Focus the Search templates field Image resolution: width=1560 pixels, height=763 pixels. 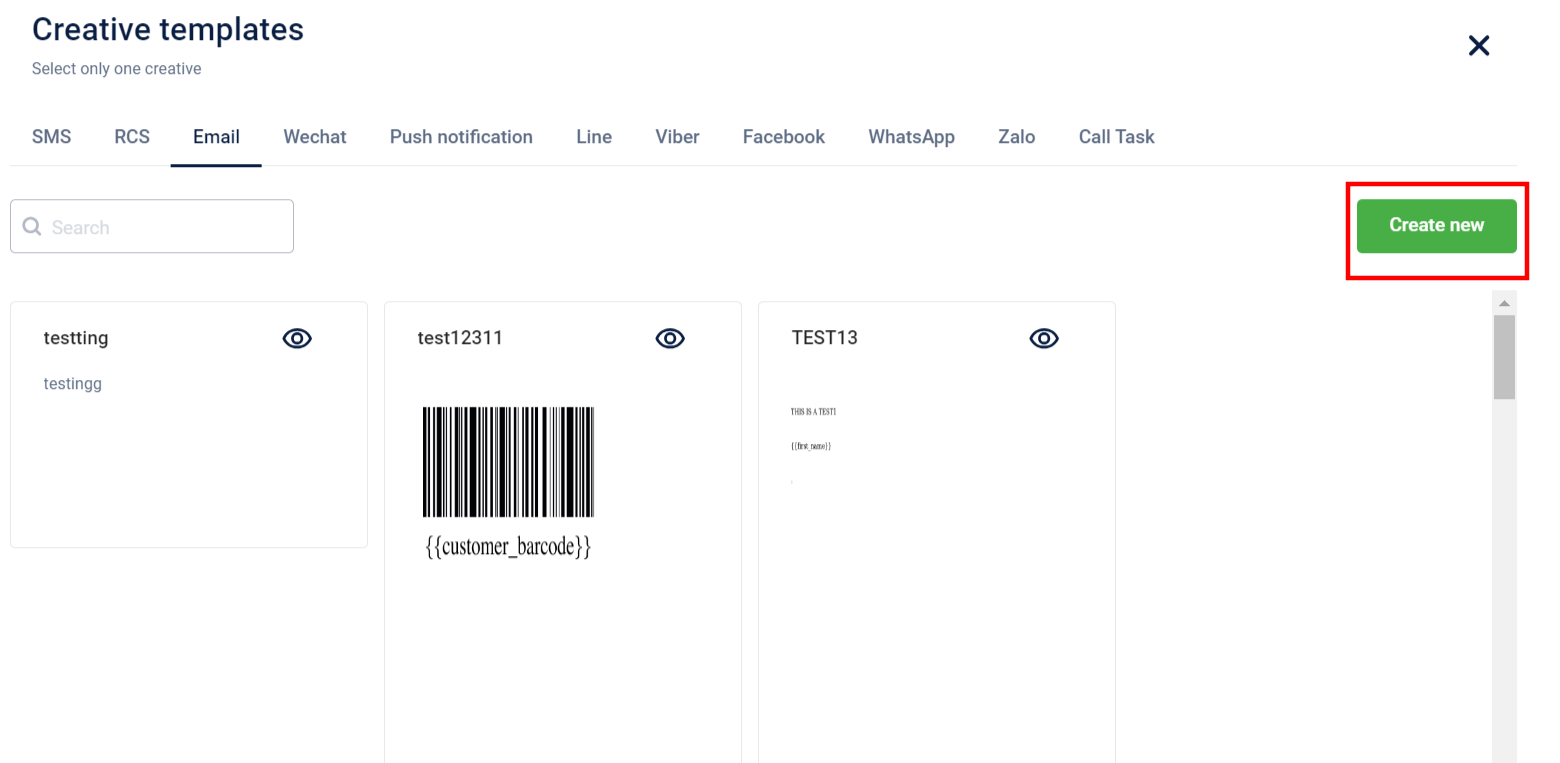pyautogui.click(x=152, y=227)
